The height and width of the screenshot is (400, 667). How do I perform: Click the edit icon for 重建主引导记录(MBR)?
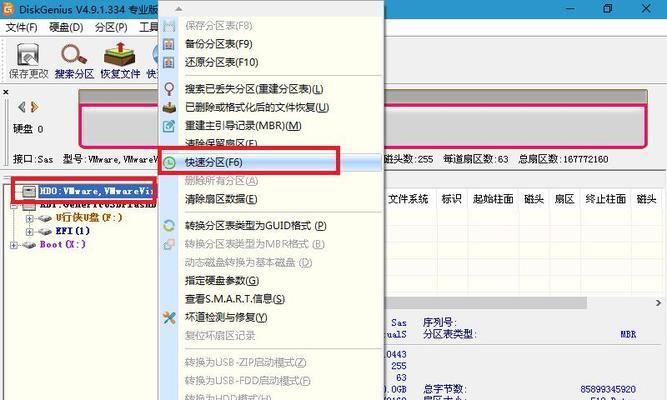point(169,126)
